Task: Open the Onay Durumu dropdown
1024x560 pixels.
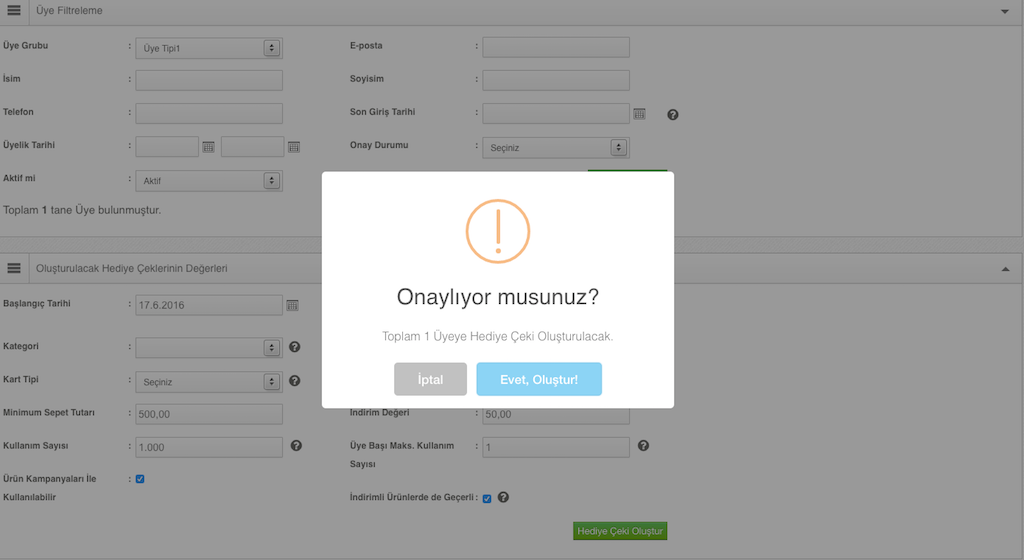Action: point(556,148)
